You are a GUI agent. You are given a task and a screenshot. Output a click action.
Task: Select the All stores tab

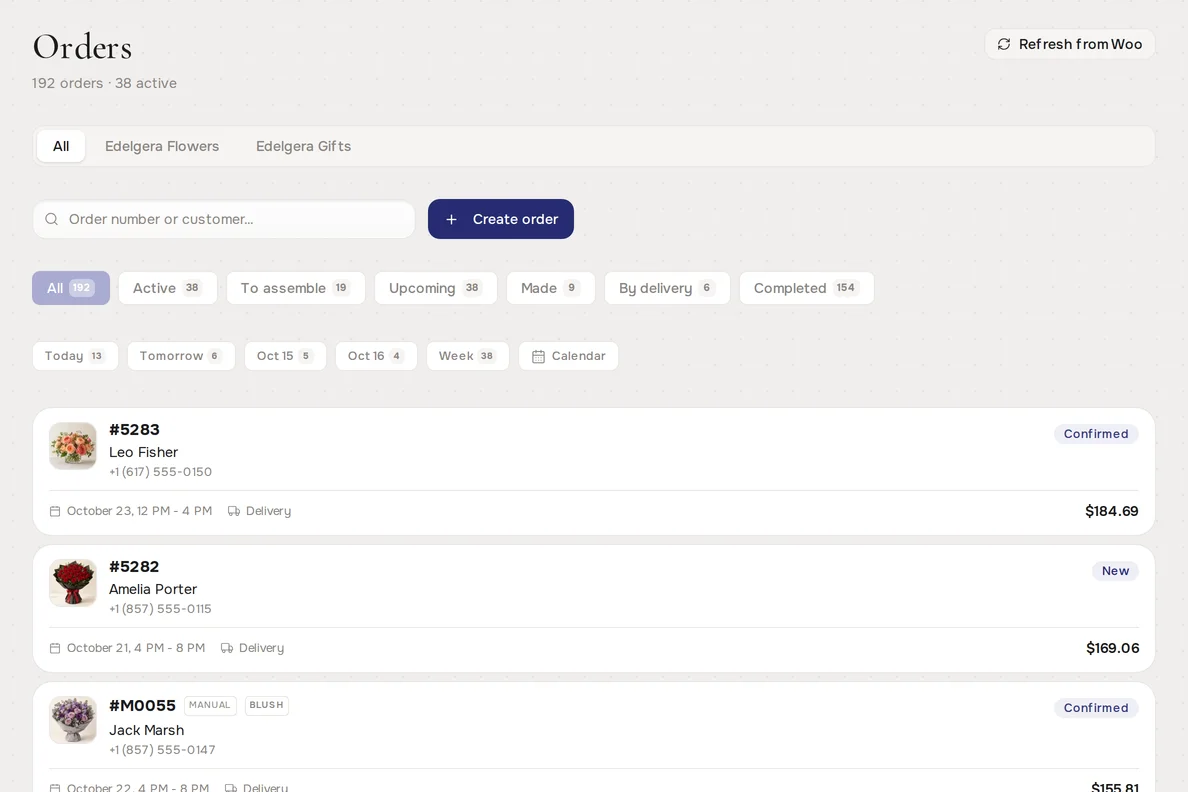tap(61, 146)
